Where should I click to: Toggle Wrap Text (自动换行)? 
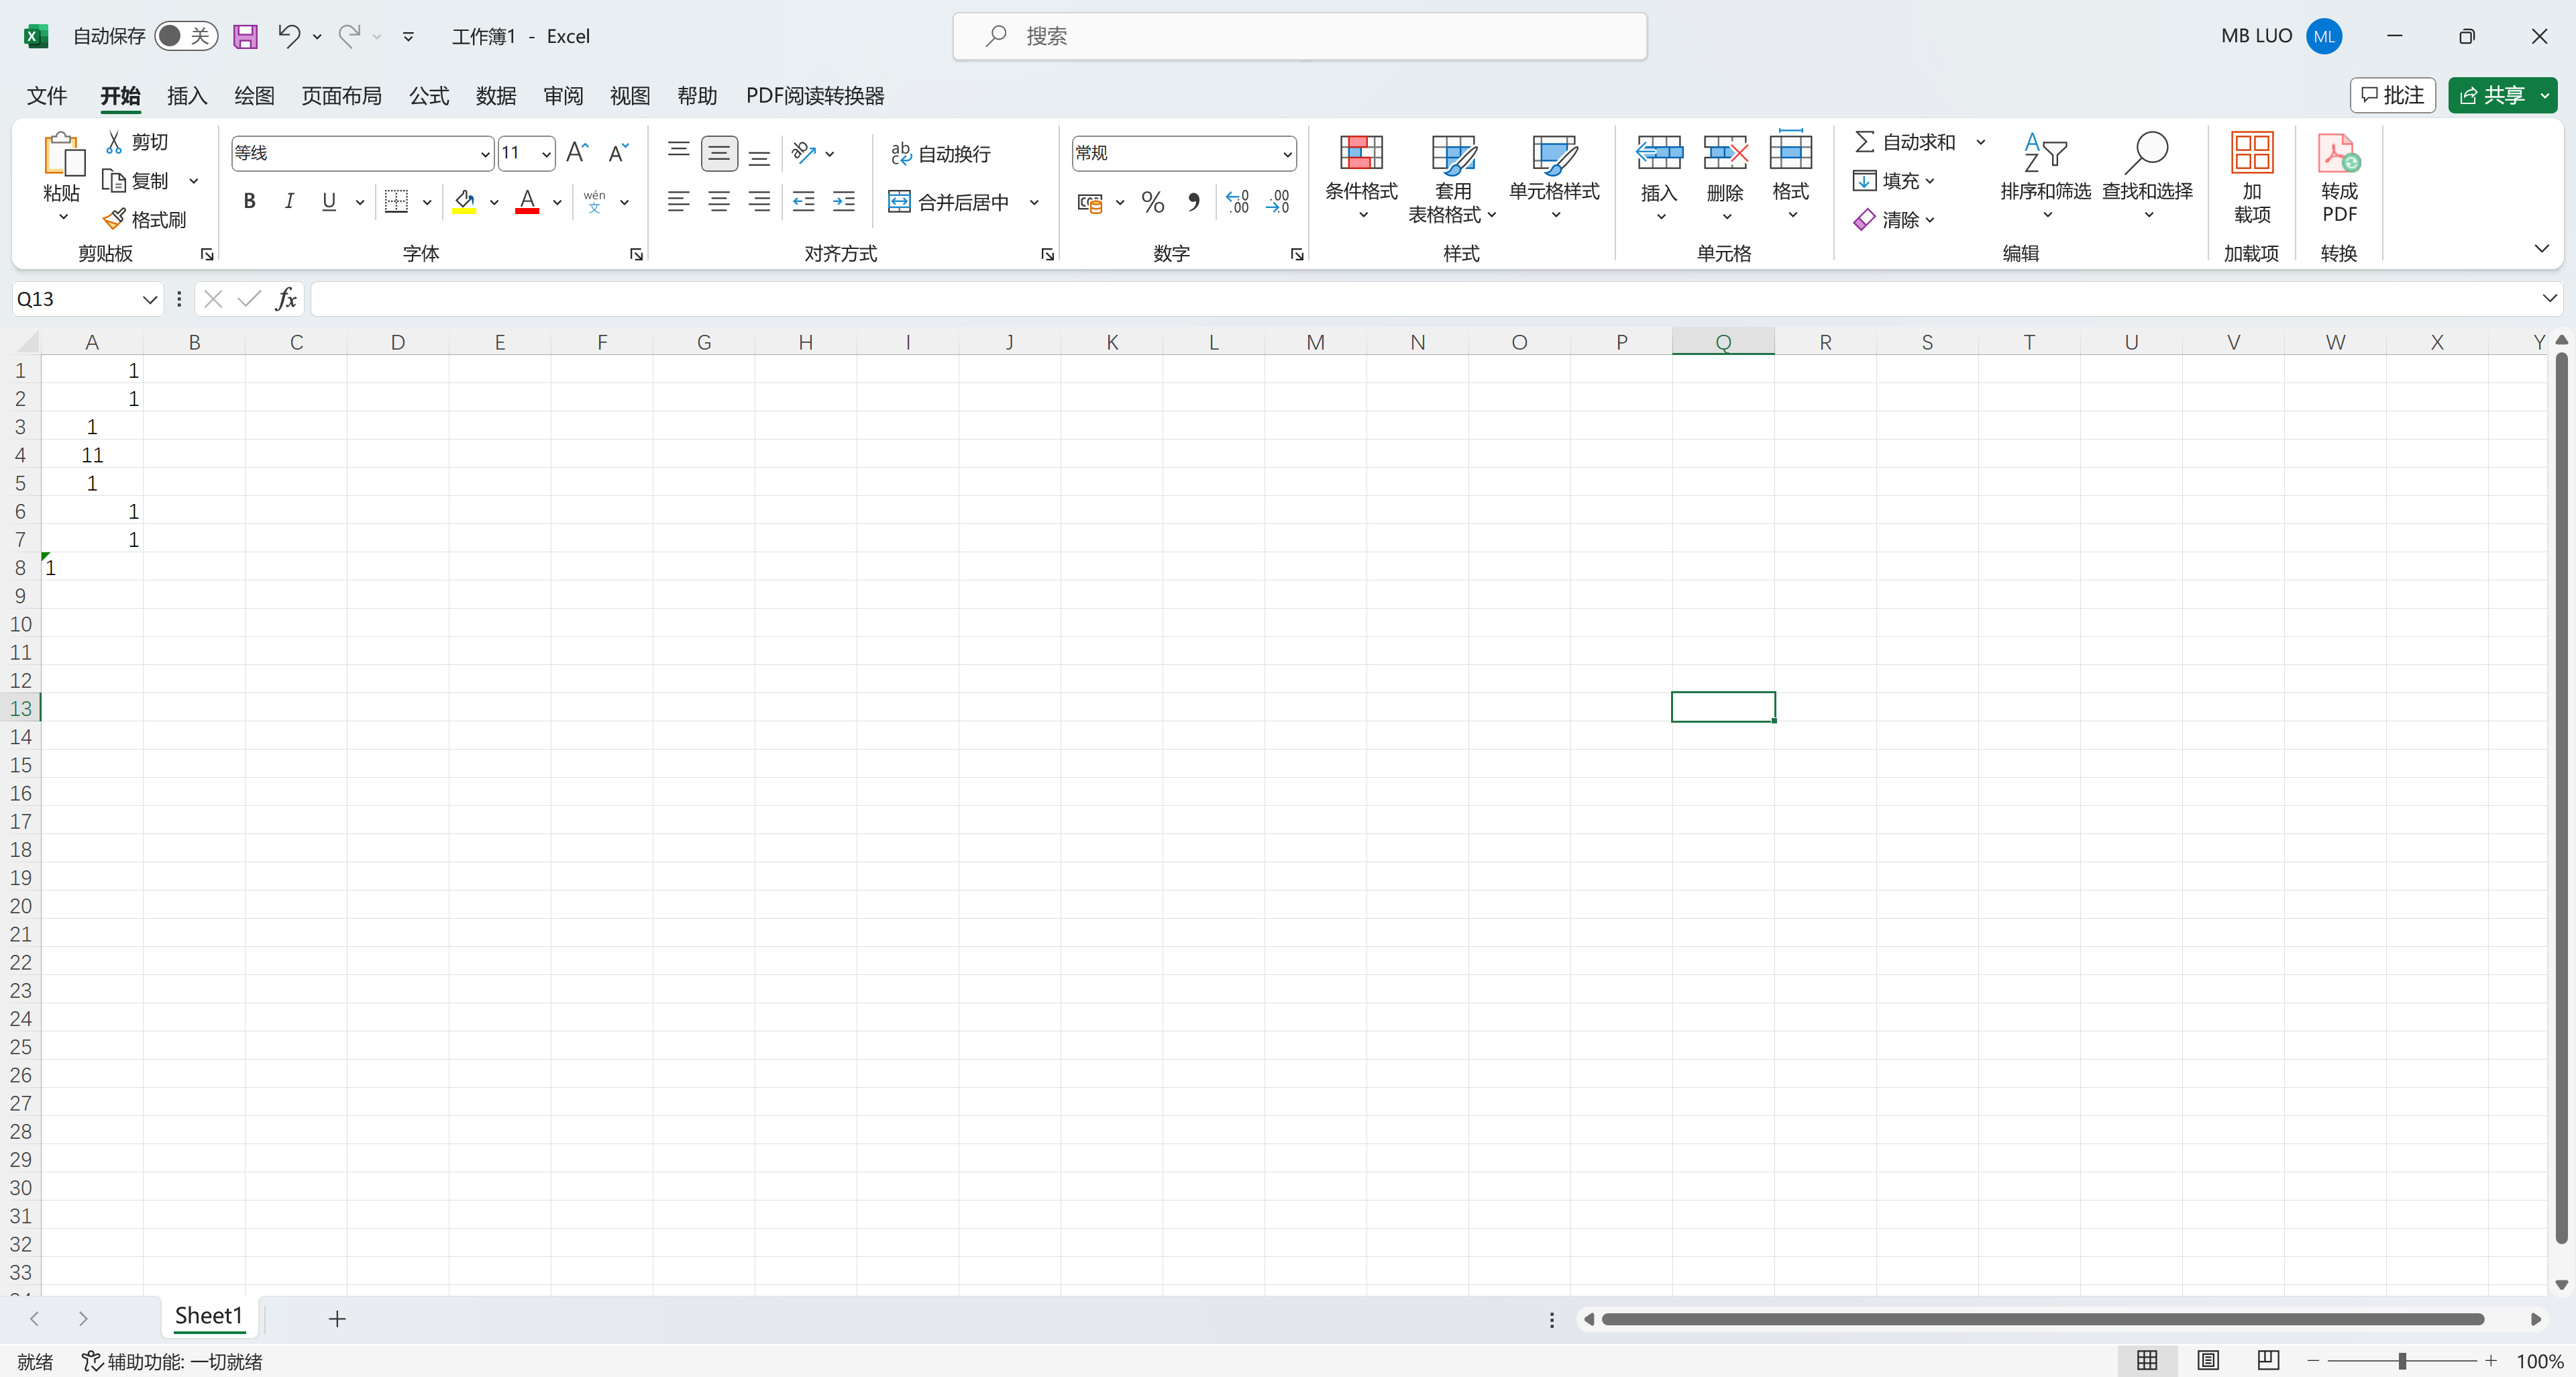click(x=940, y=154)
